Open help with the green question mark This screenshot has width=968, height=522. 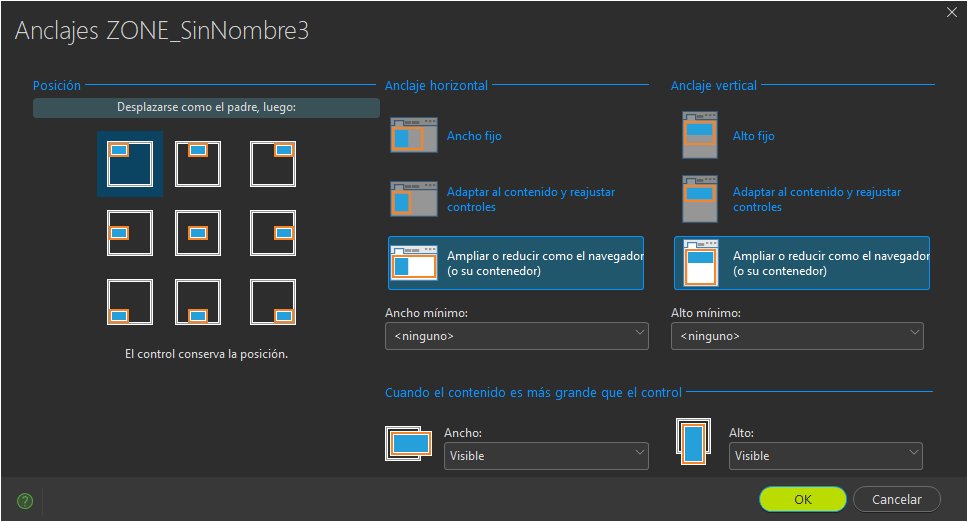click(x=25, y=500)
